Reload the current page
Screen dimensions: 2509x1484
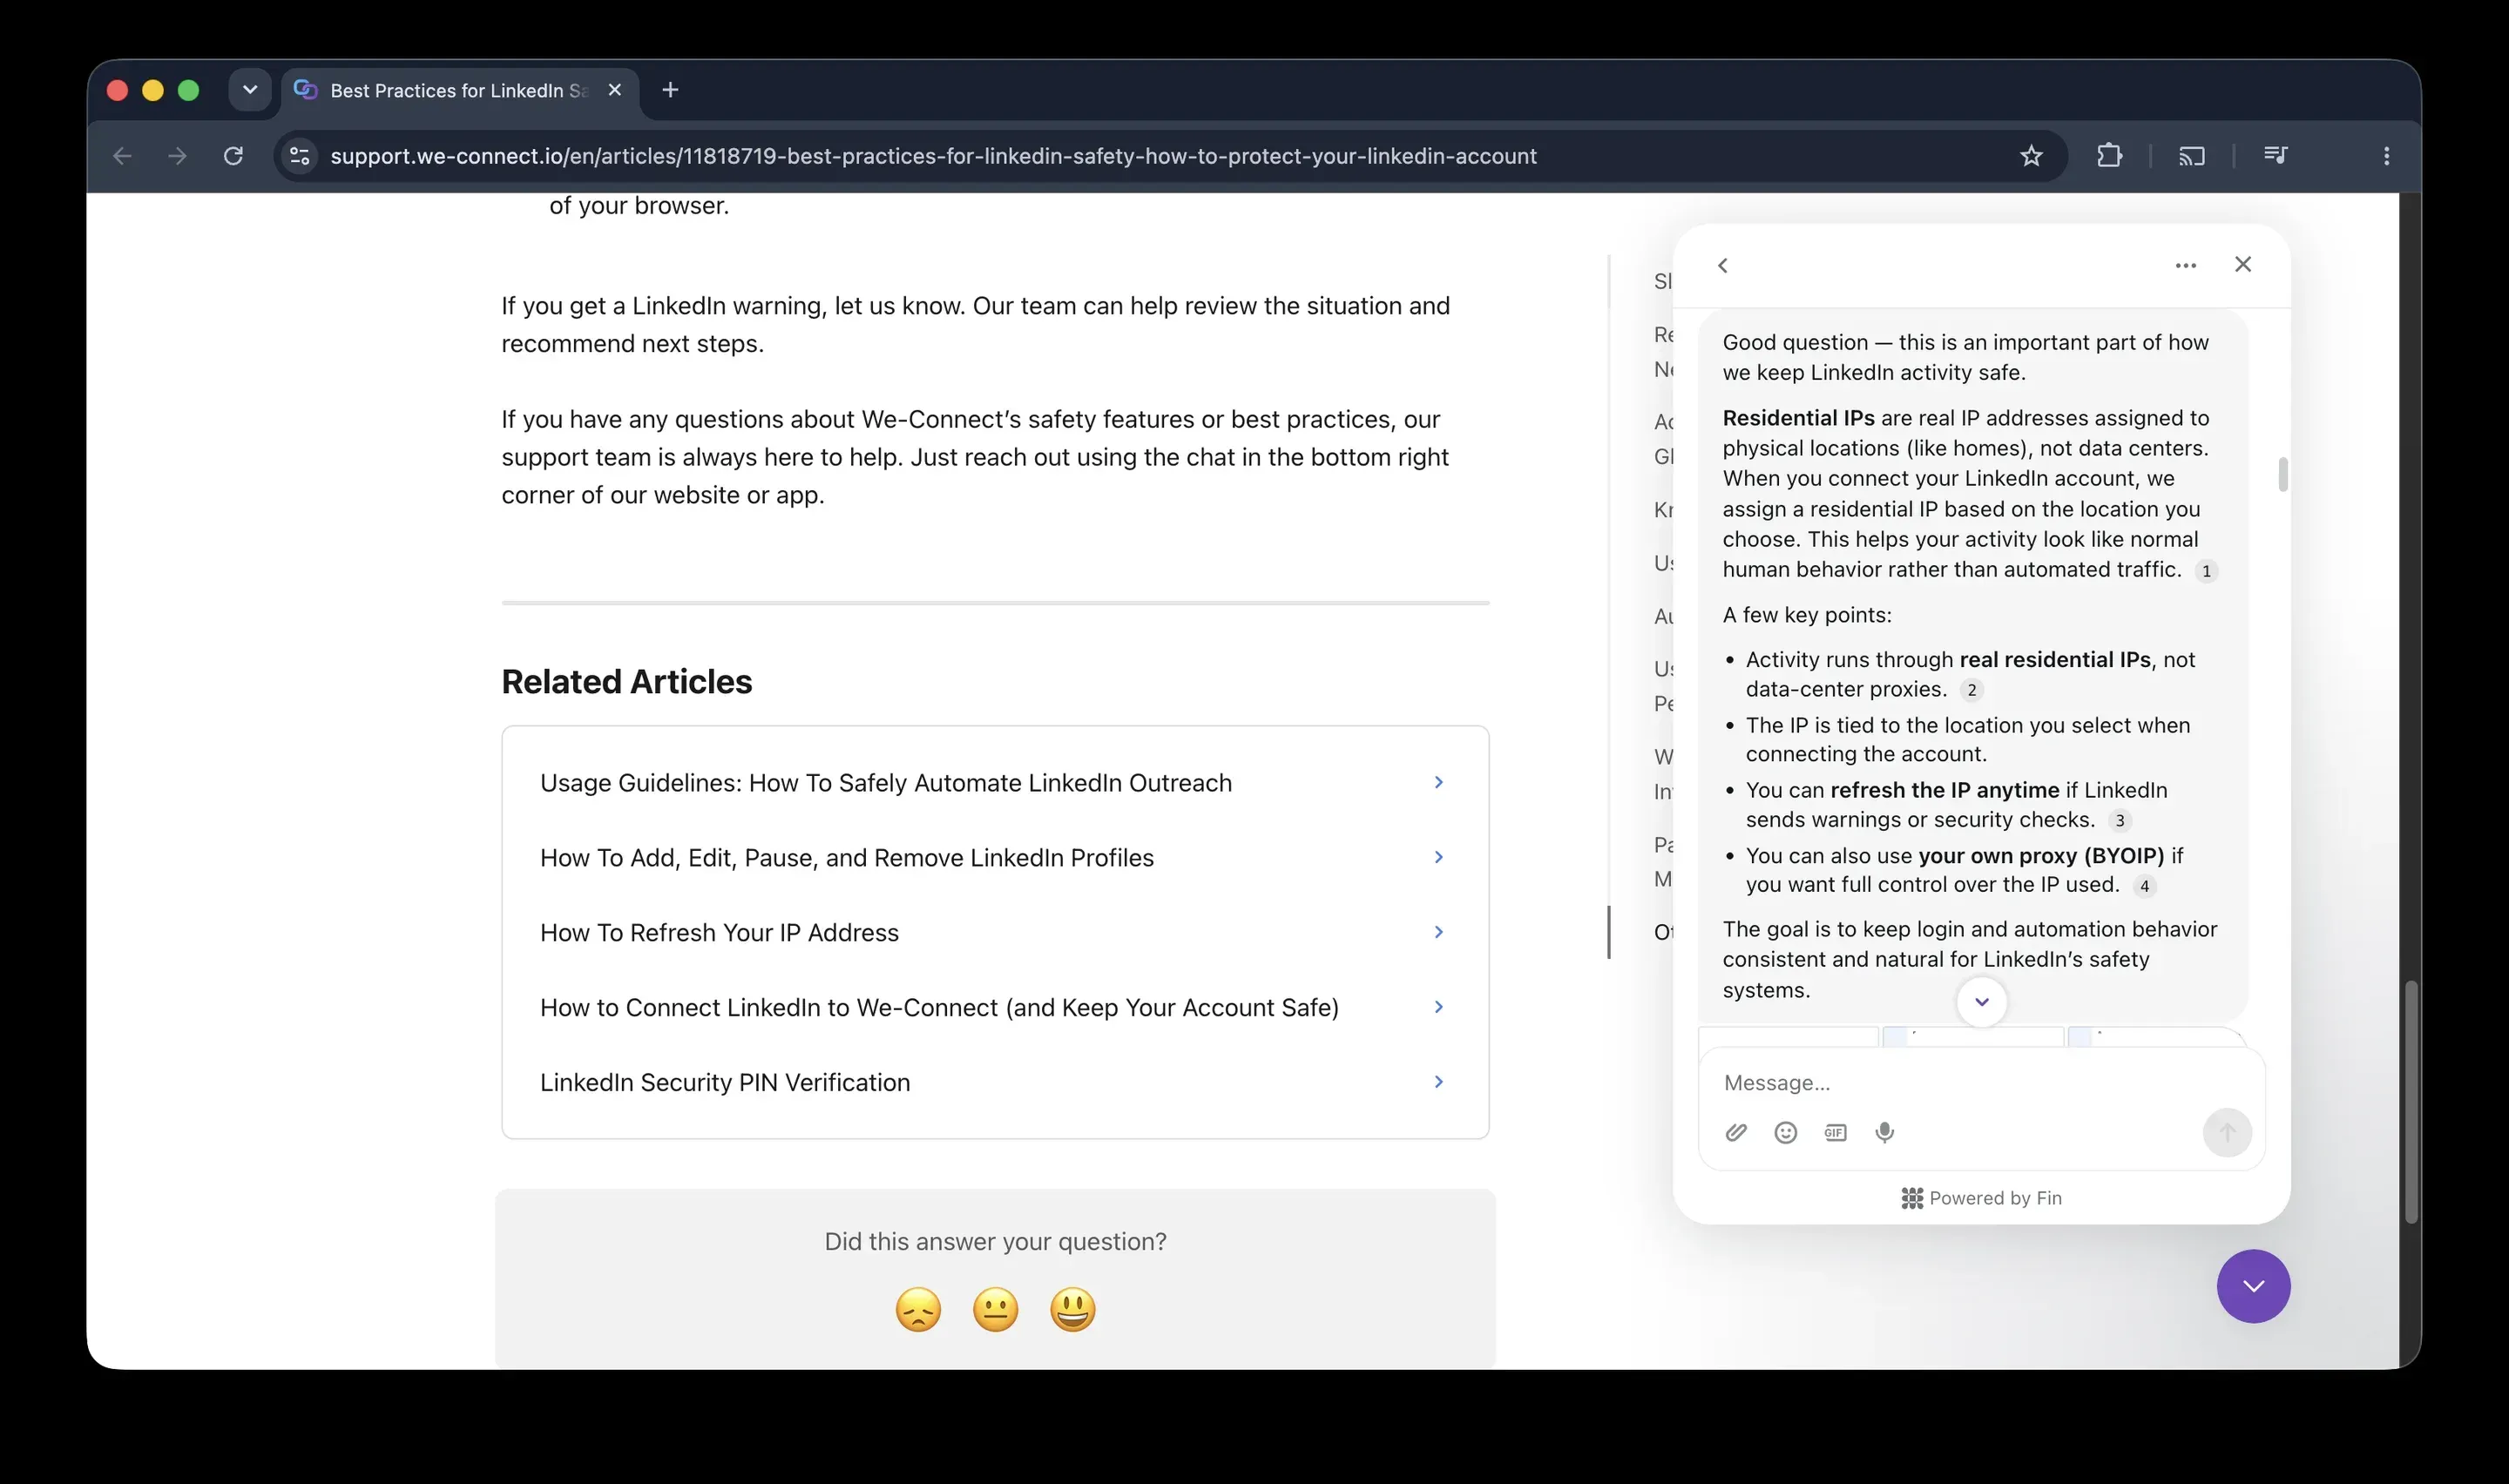point(233,156)
